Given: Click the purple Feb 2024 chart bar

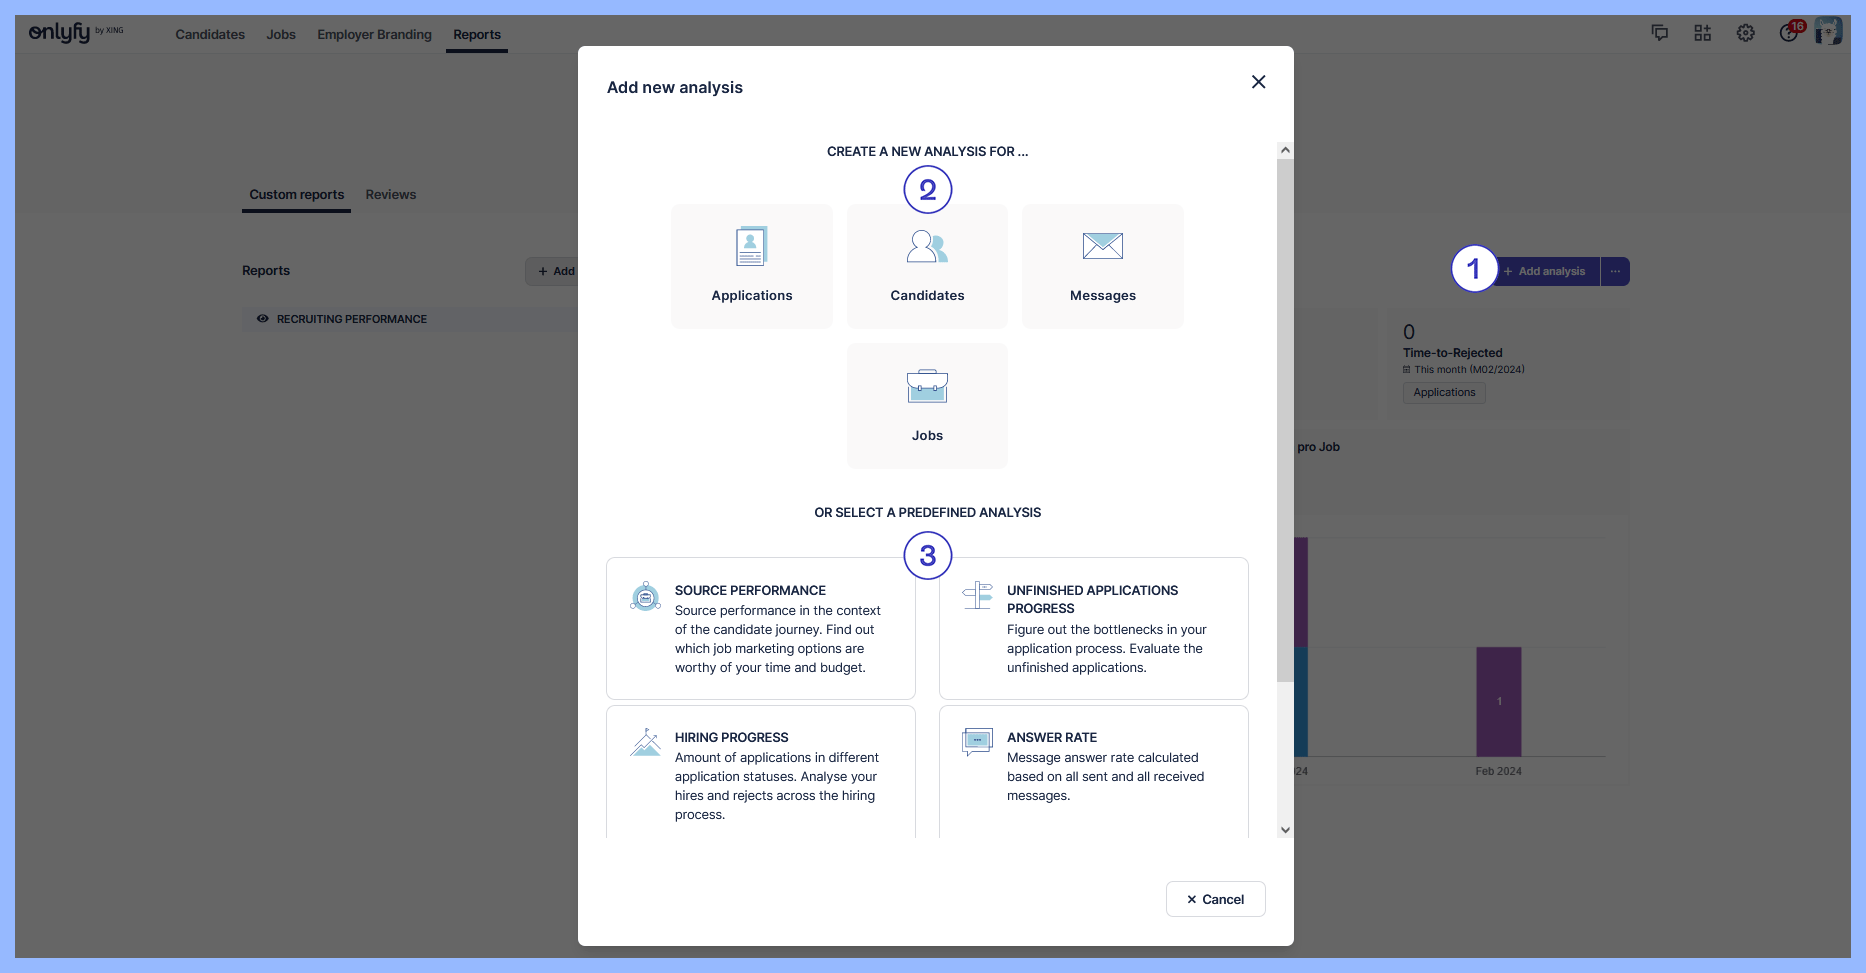Looking at the screenshot, I should [1498, 701].
